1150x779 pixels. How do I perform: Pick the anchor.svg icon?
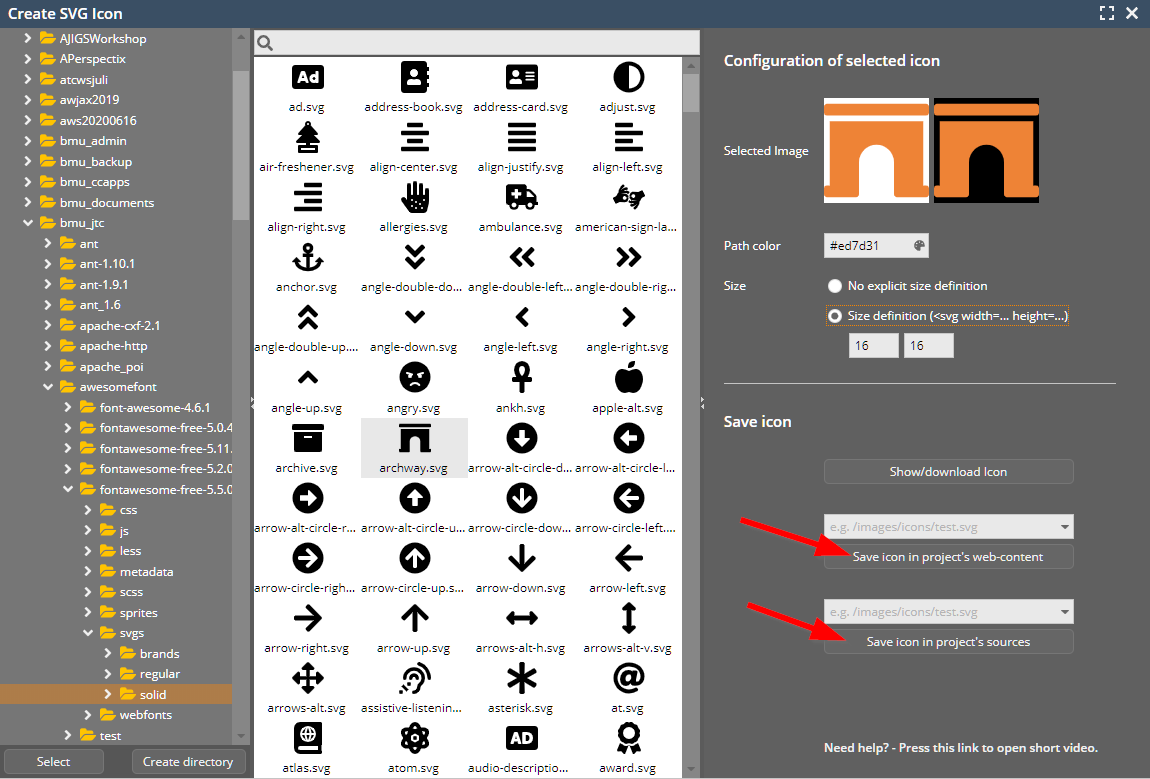[307, 258]
